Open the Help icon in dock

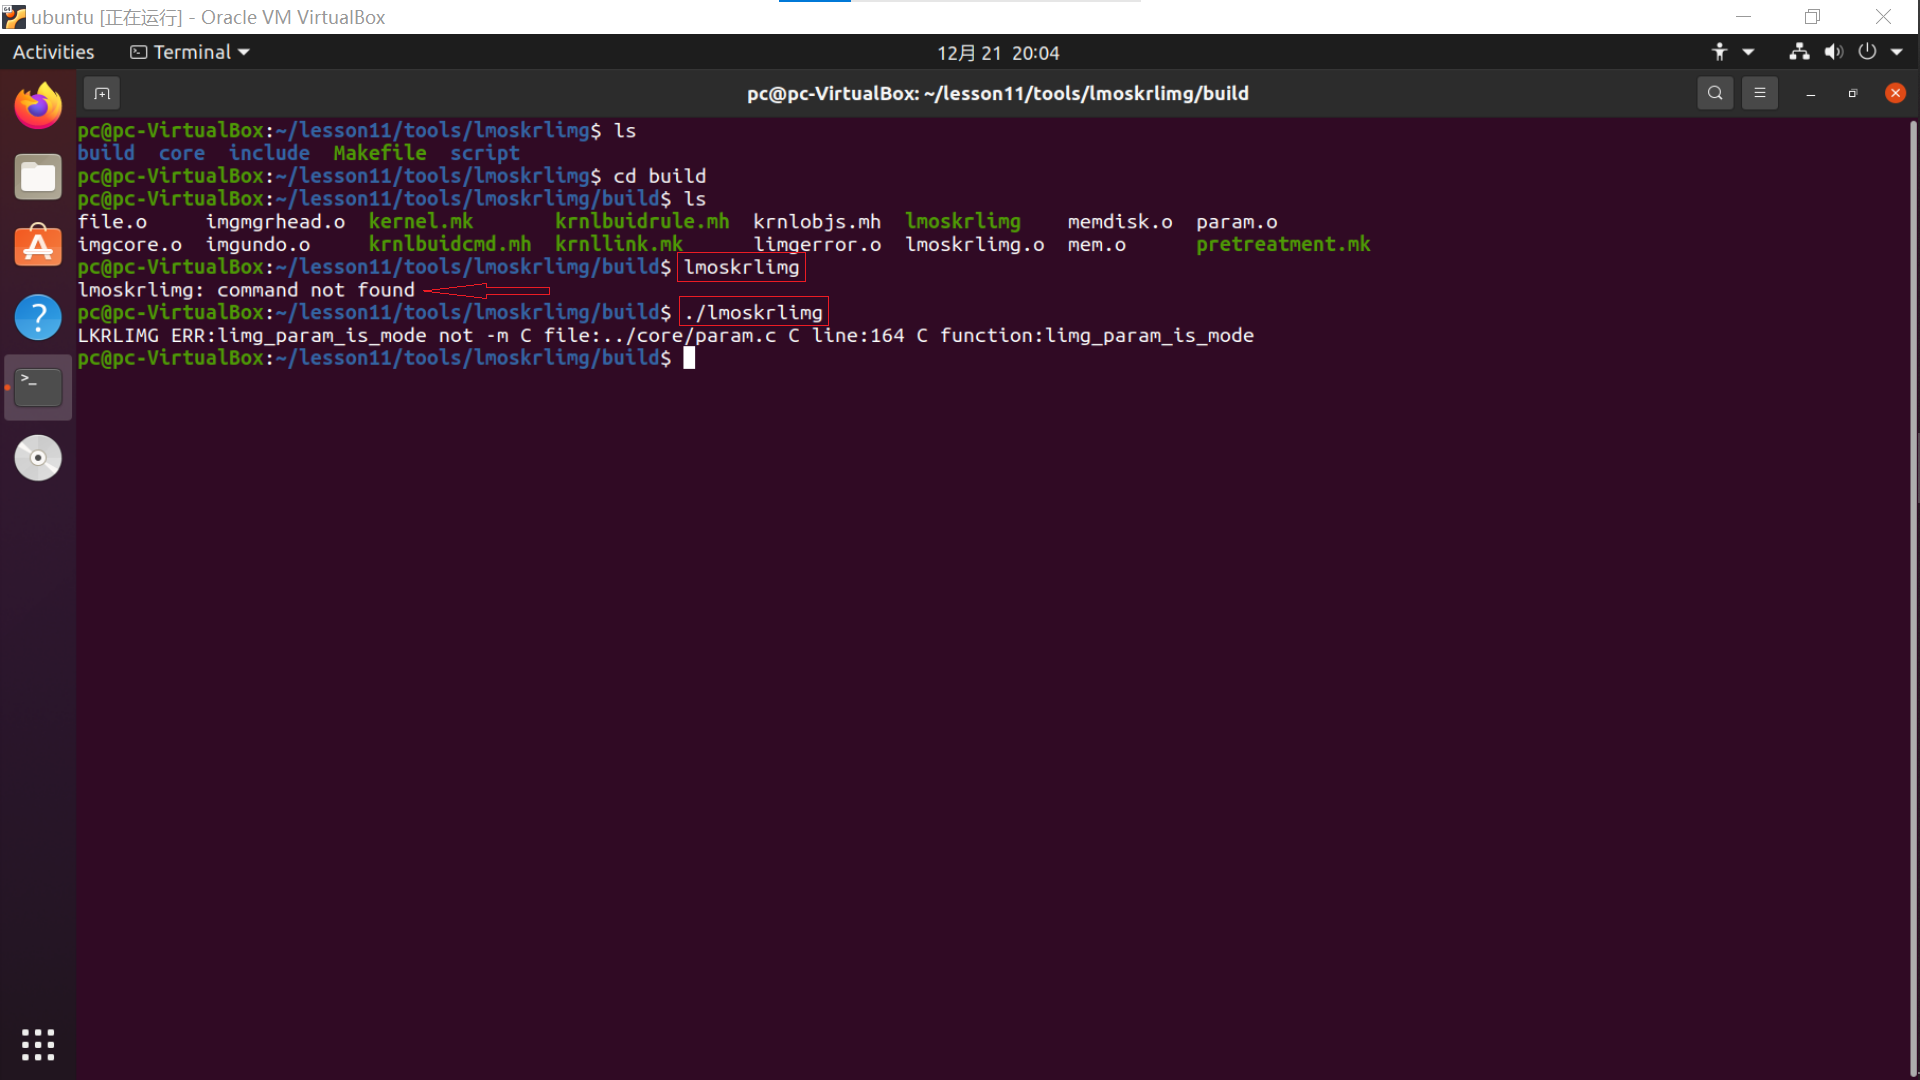coord(38,317)
